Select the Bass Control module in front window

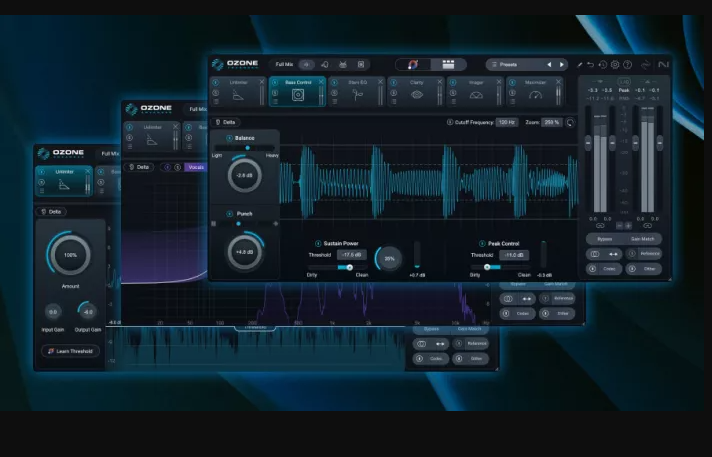click(297, 91)
